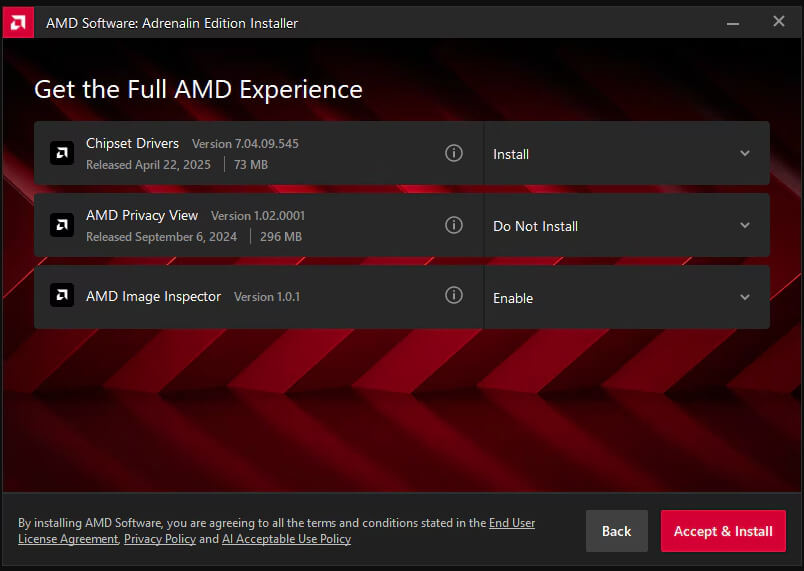
Task: Open the Chipset Drivers Install dropdown
Action: point(627,153)
